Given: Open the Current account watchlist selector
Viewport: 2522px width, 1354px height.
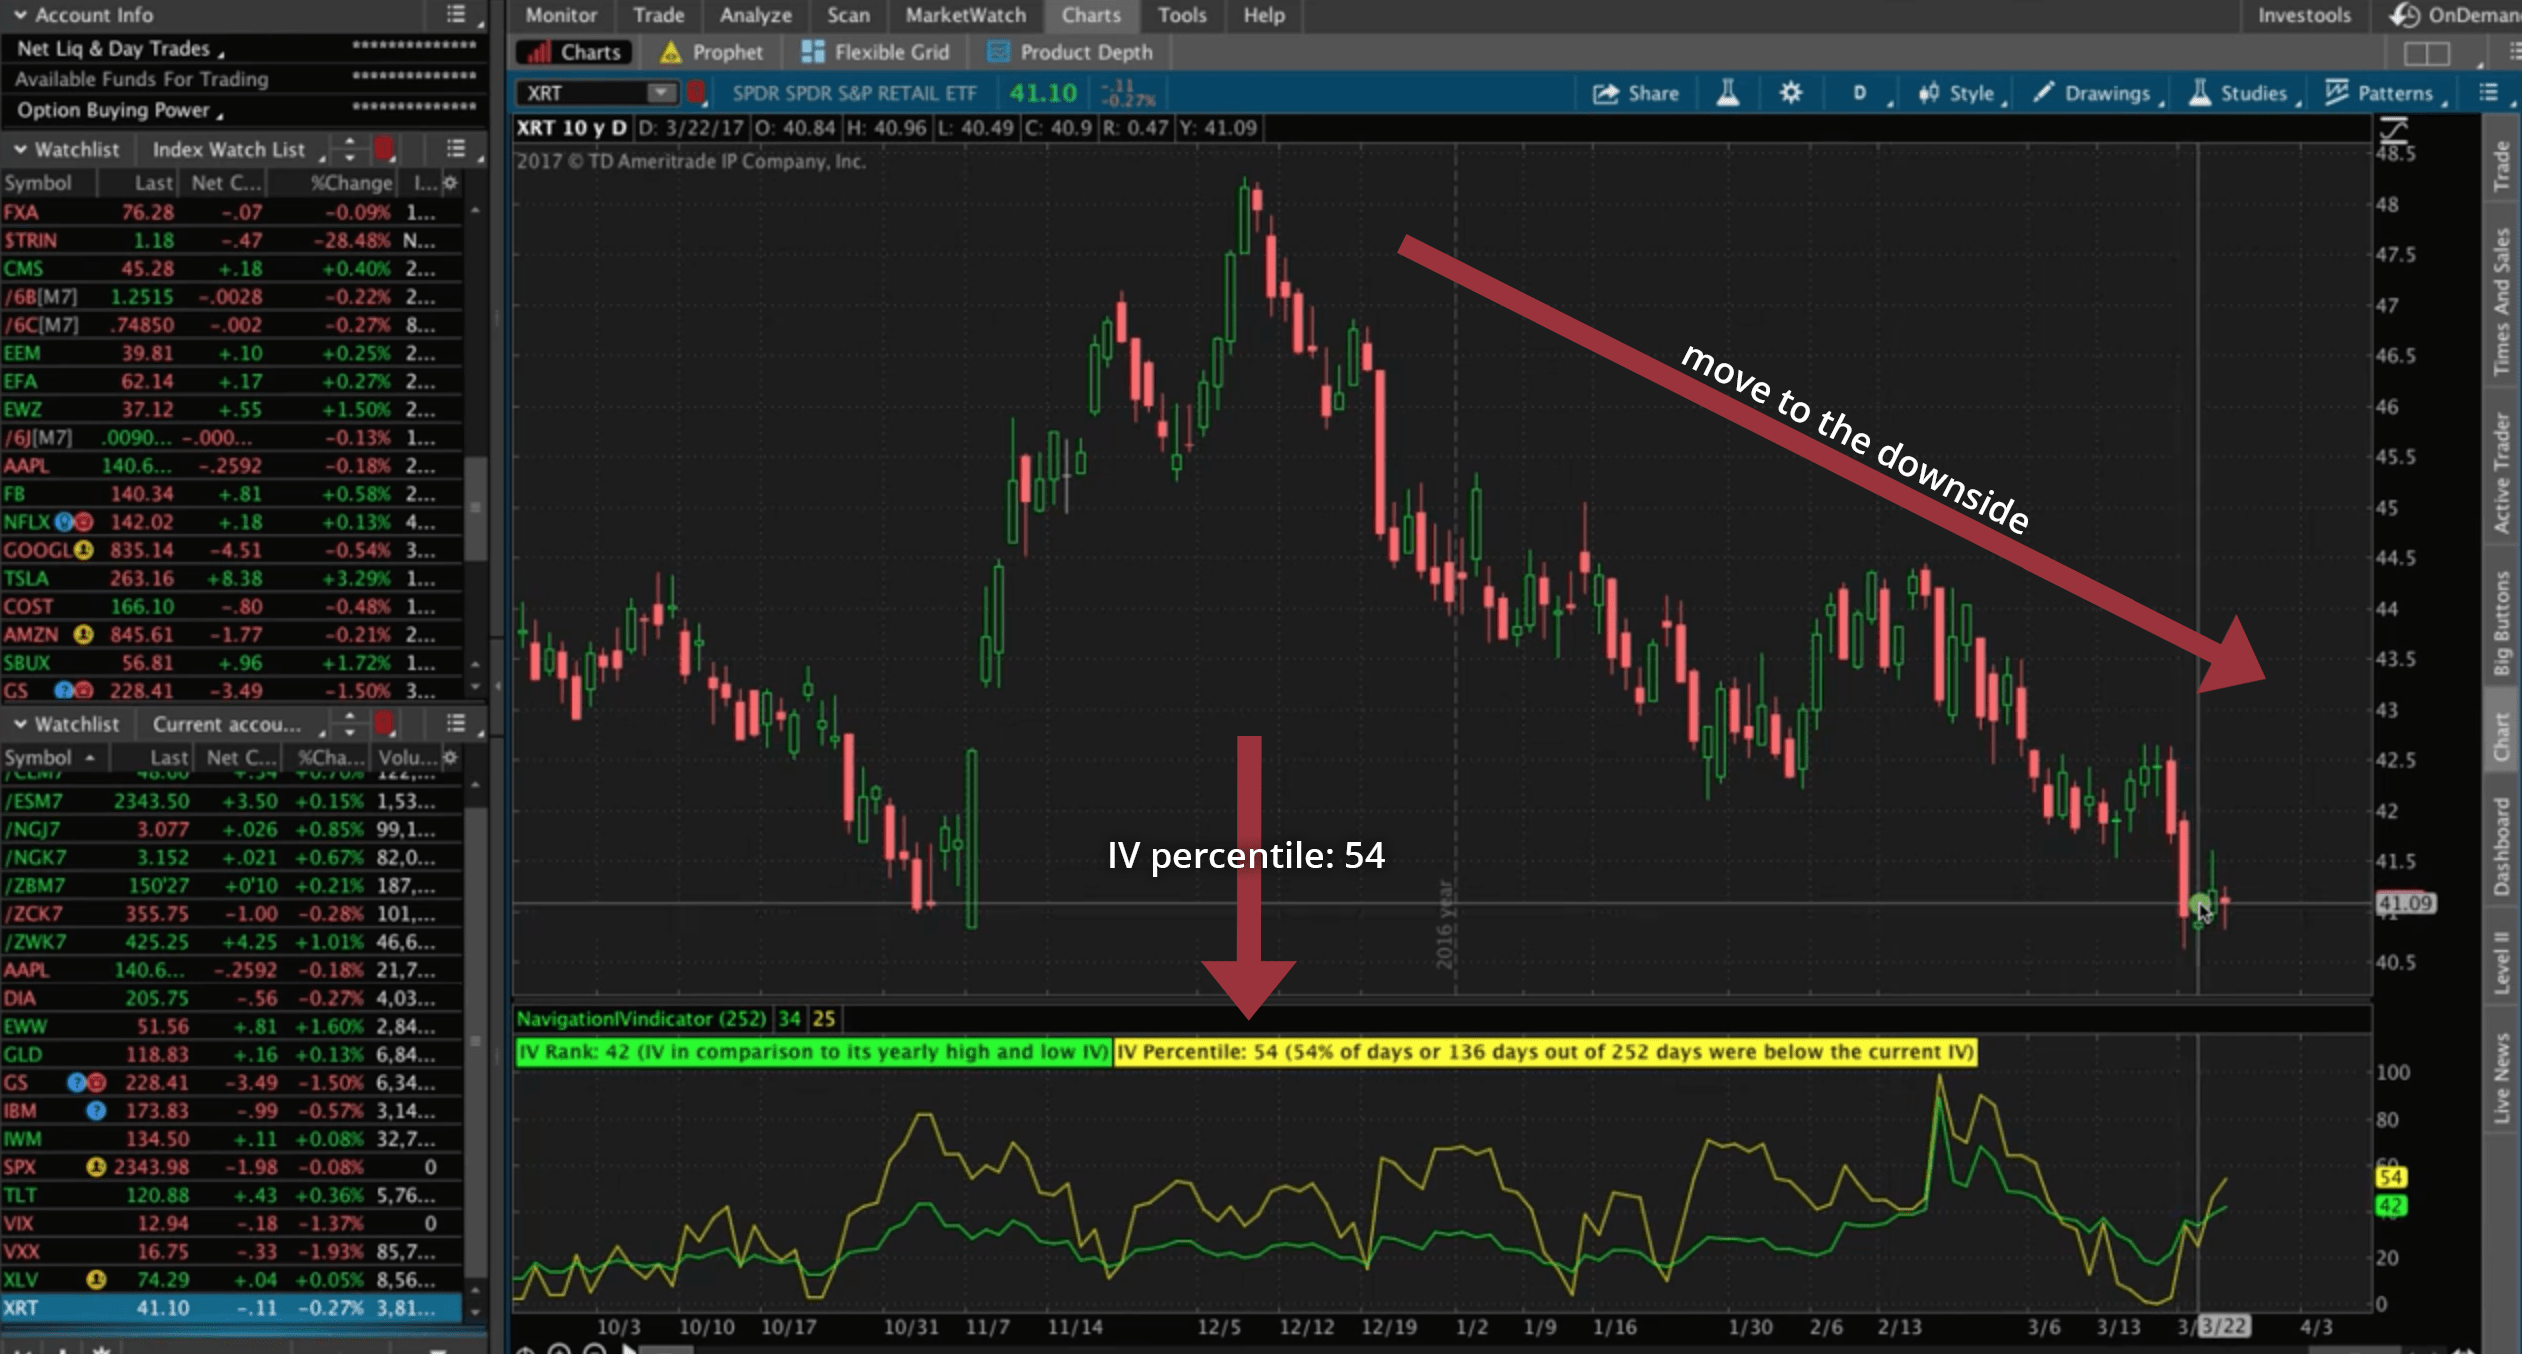Looking at the screenshot, I should click(238, 724).
